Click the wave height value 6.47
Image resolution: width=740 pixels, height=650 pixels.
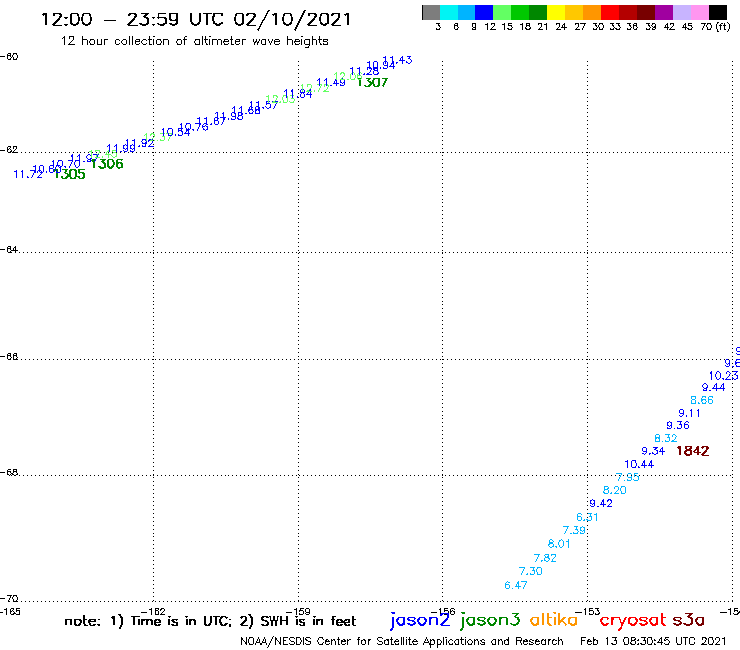pyautogui.click(x=516, y=585)
